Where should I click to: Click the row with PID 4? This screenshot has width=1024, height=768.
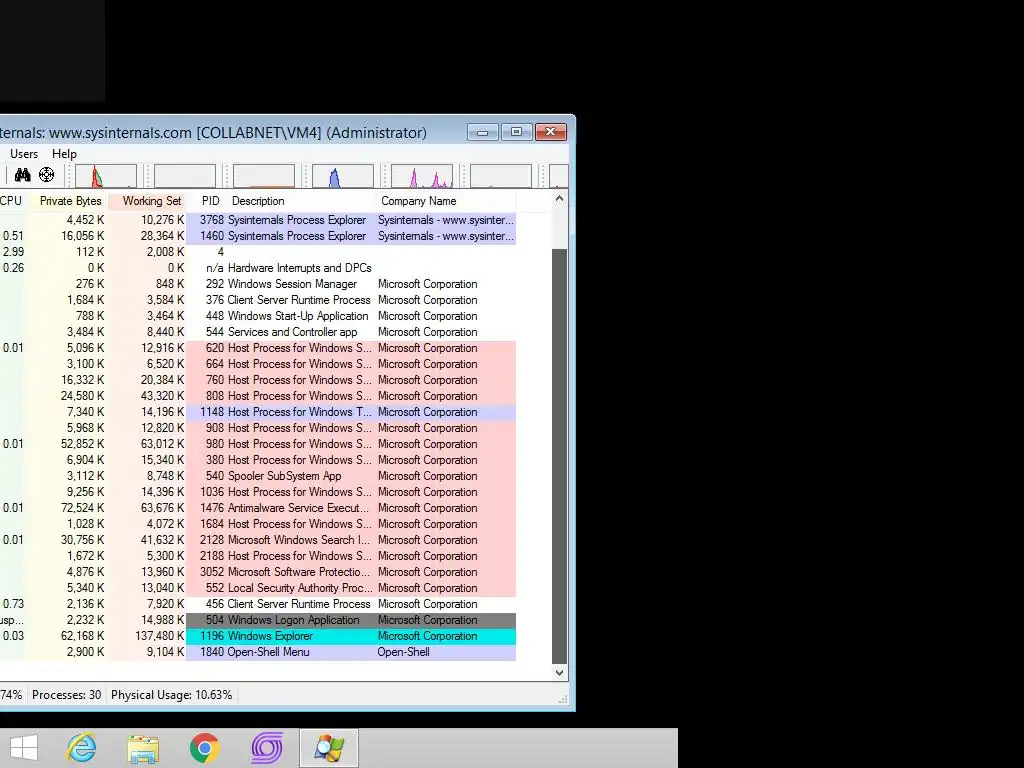pos(258,252)
